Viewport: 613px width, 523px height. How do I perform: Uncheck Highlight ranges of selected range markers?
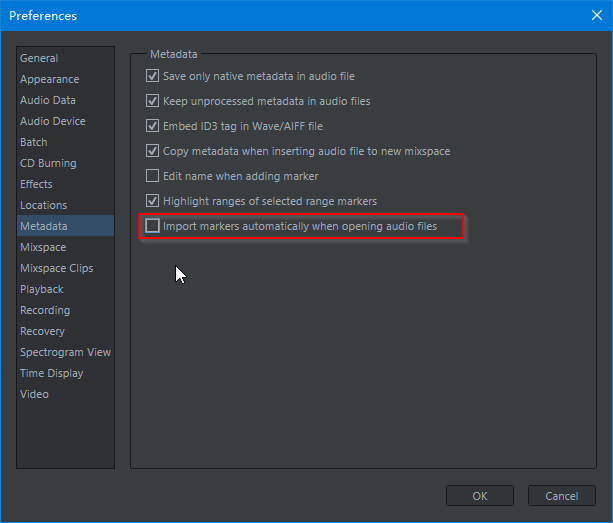[153, 201]
